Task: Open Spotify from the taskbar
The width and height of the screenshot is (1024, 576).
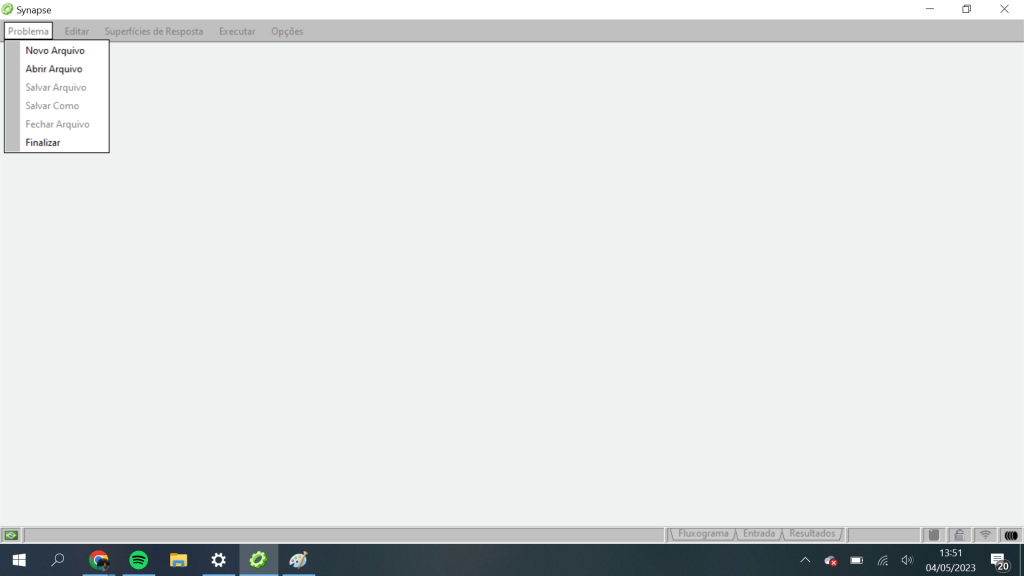Action: tap(138, 560)
